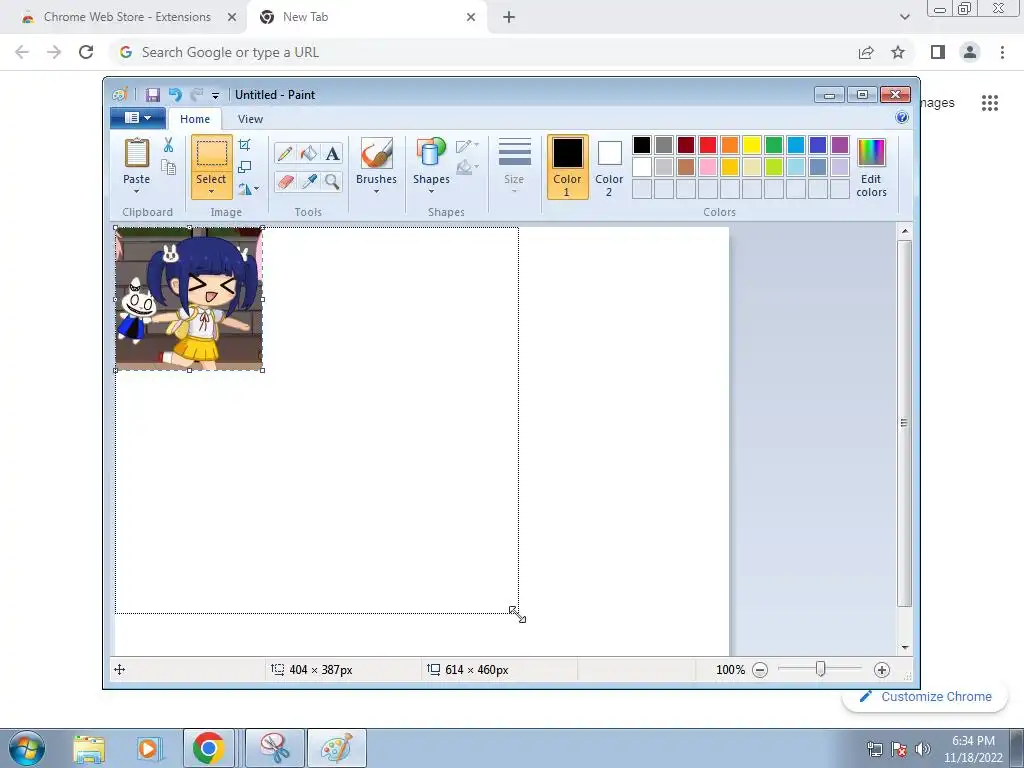Click Chrome Share this page icon

866,52
